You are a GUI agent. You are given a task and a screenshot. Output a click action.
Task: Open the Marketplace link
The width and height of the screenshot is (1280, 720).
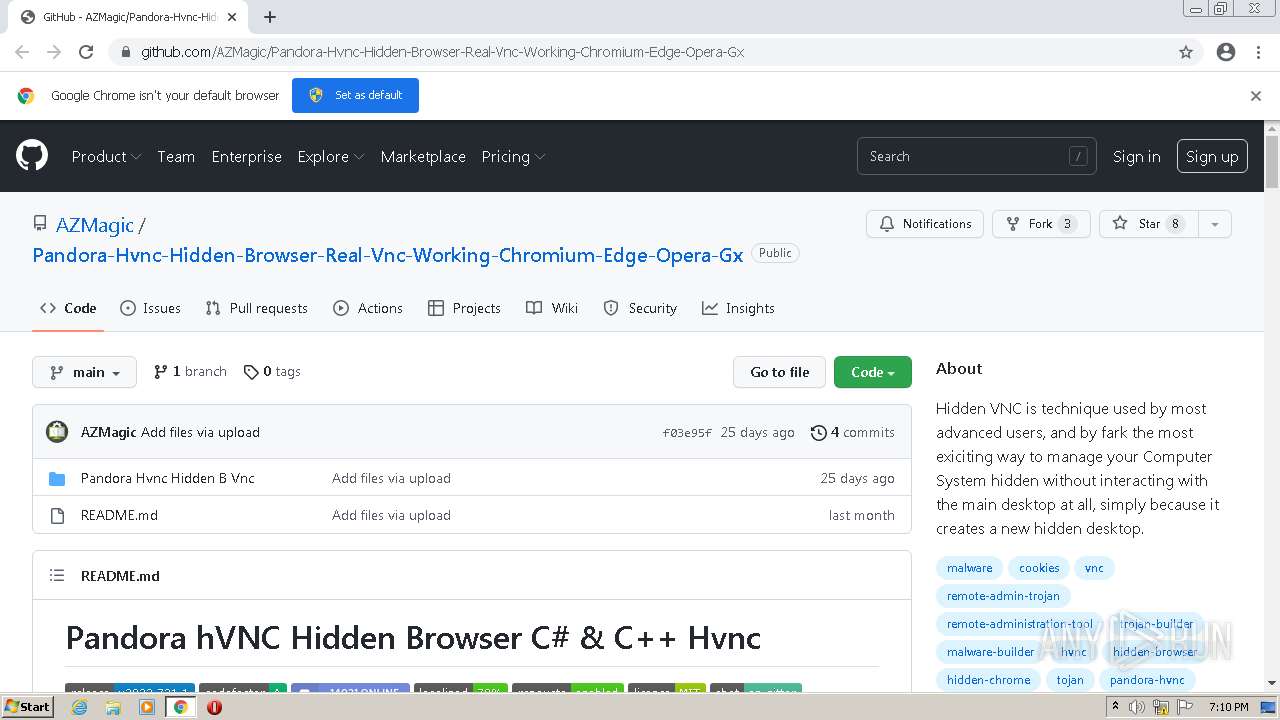[x=423, y=156]
